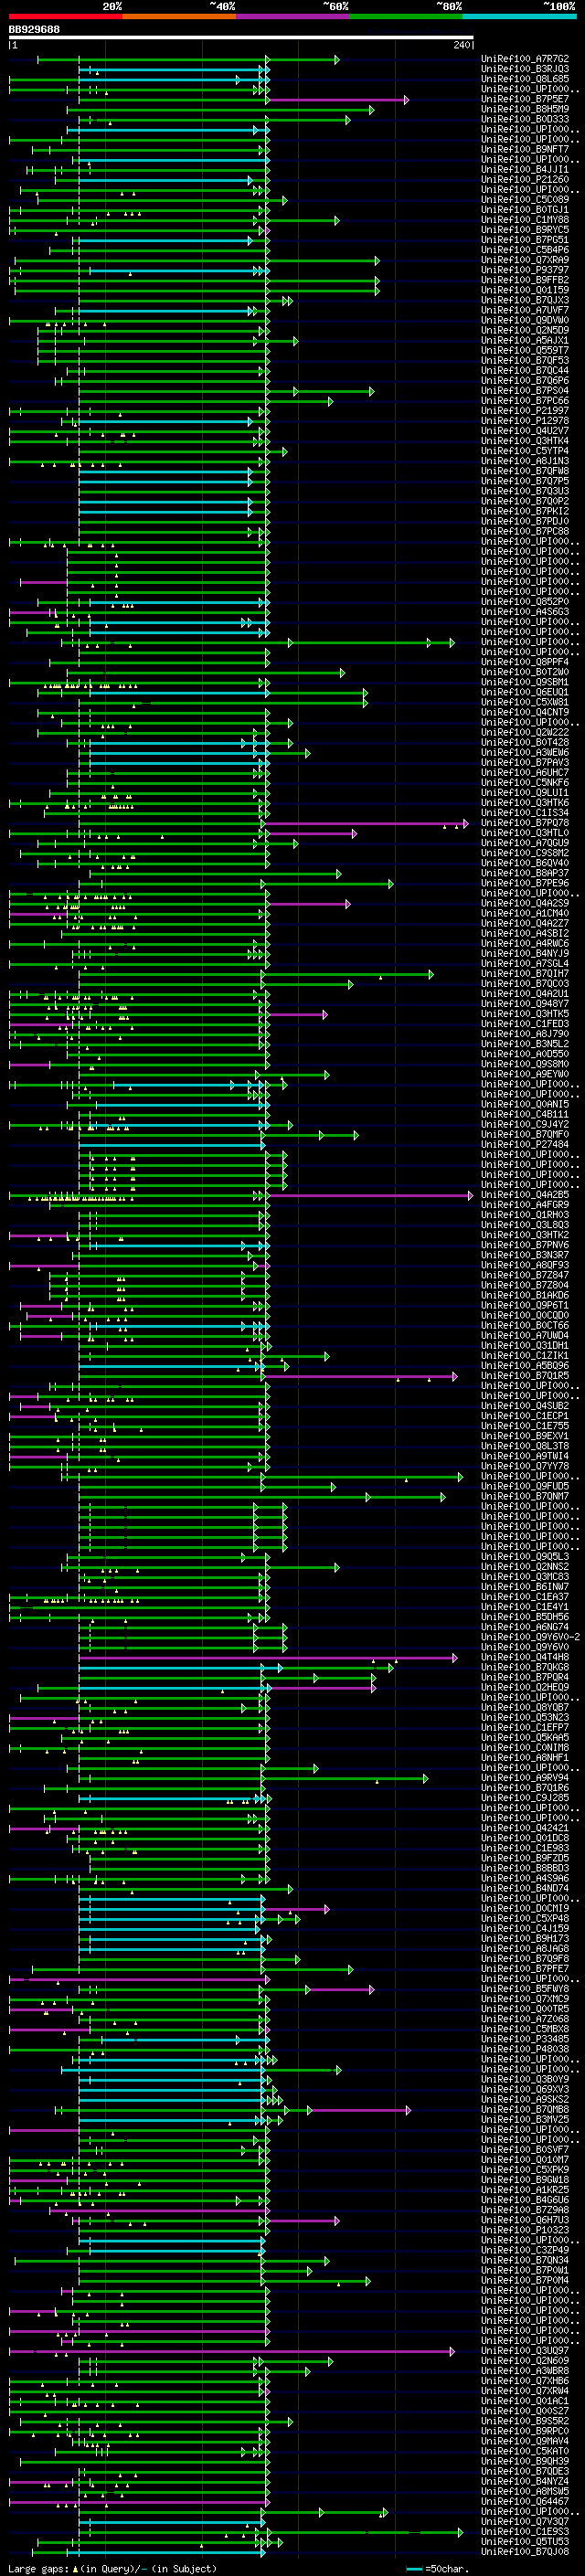Select the UniRef100_A5AJX1 label

[x=525, y=340]
